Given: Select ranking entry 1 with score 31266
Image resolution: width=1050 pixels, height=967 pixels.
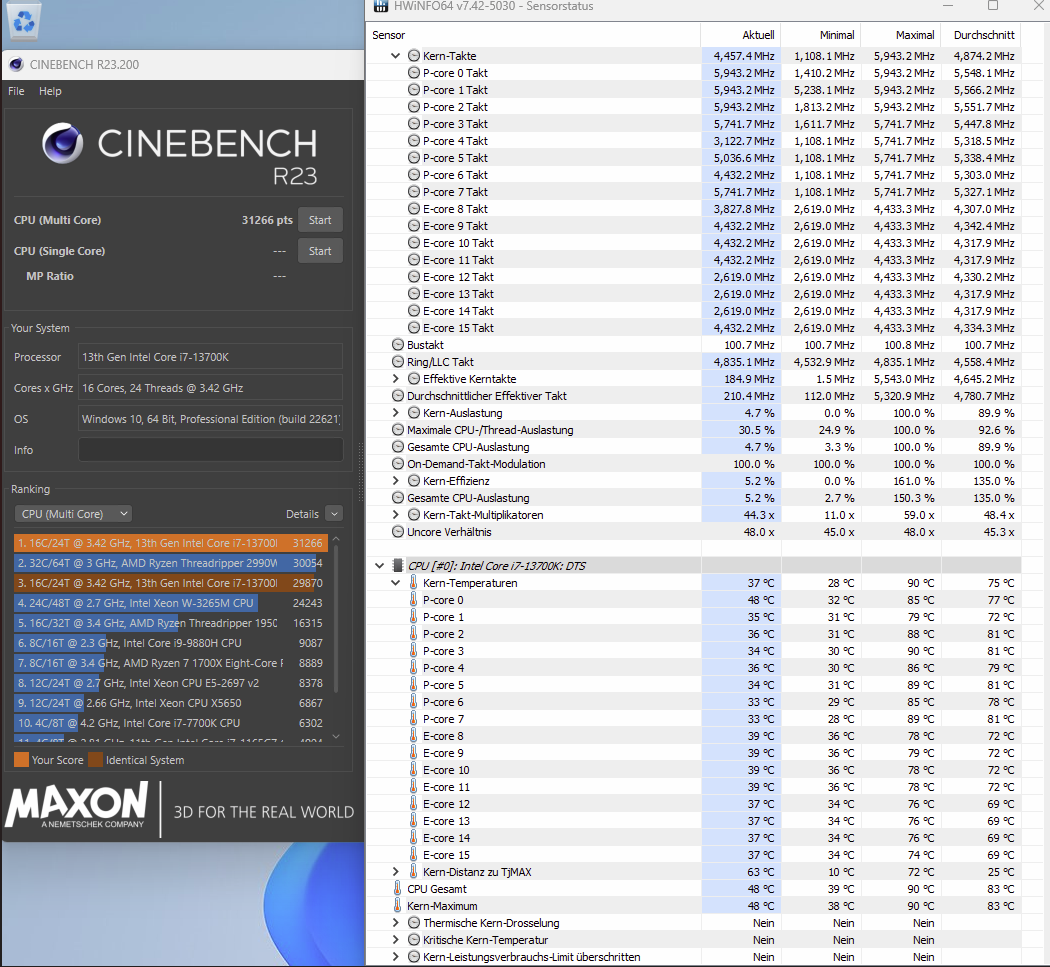Looking at the screenshot, I should click(171, 543).
